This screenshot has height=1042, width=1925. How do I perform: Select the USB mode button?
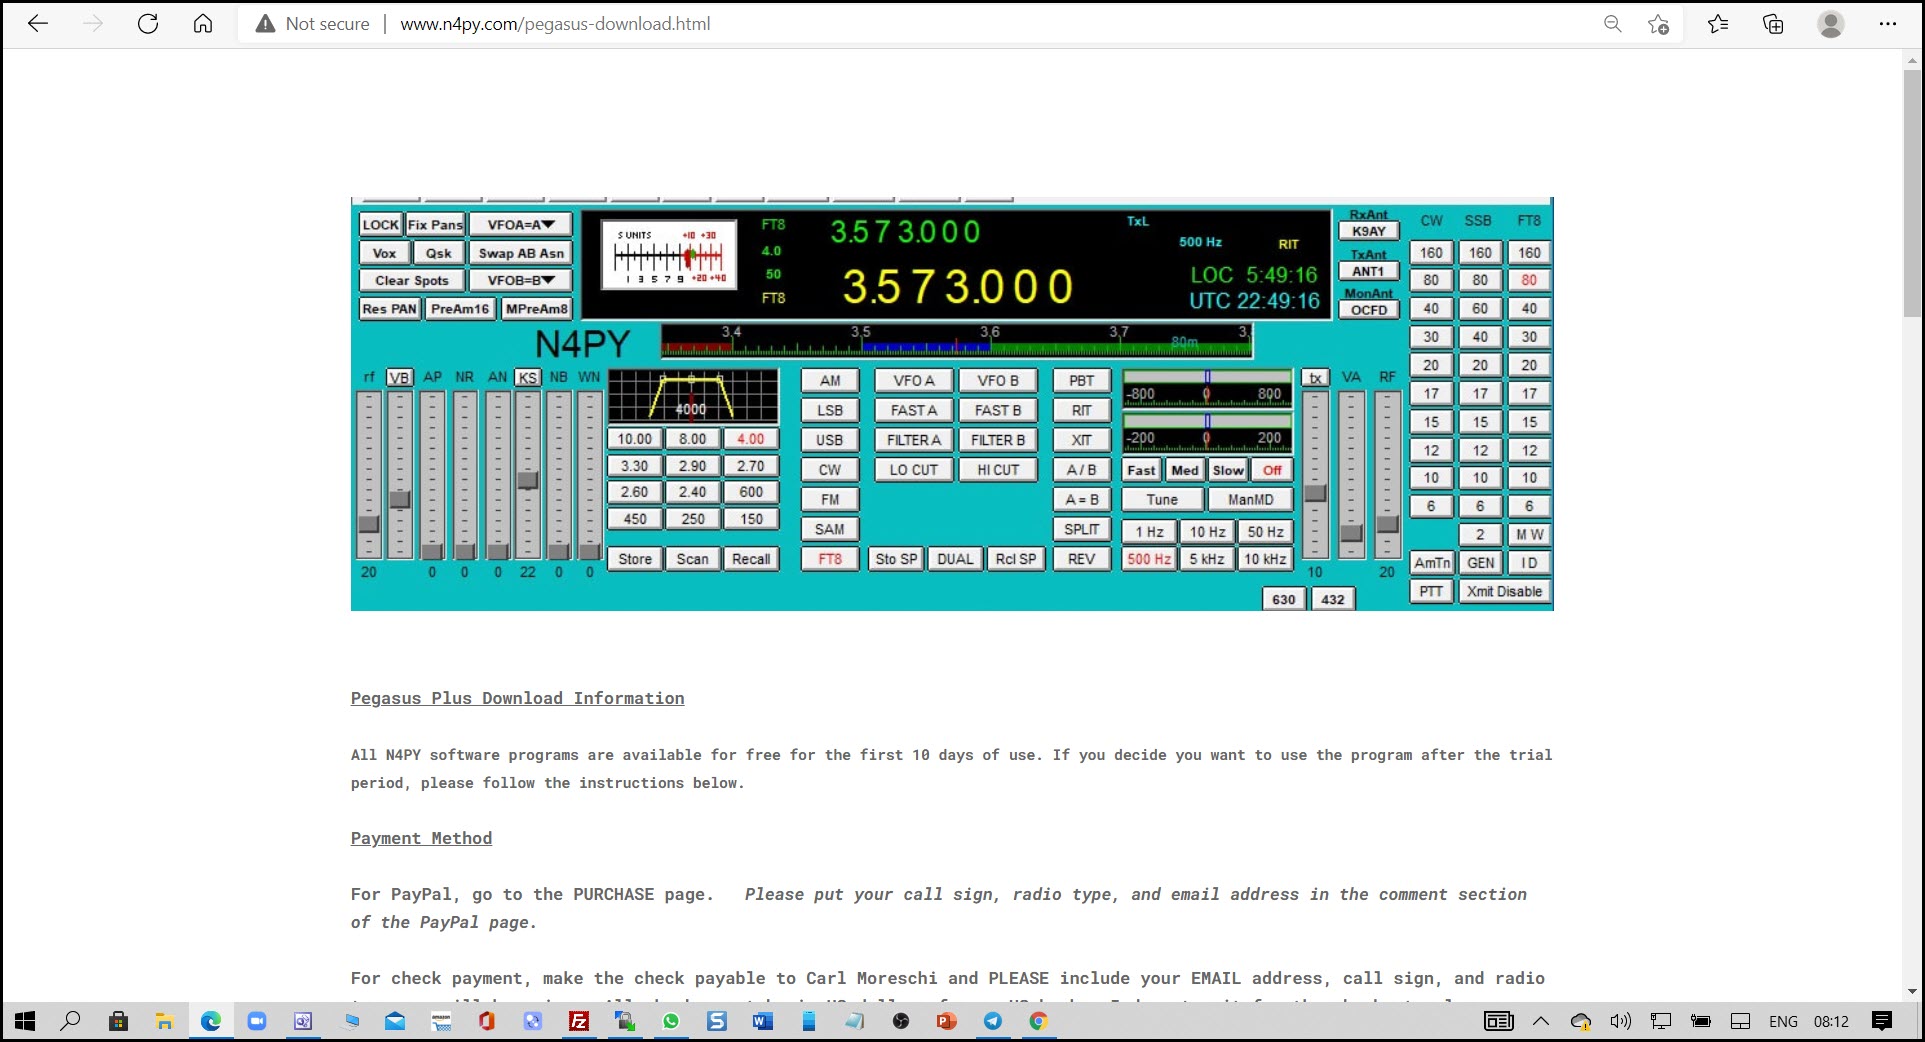coord(829,440)
